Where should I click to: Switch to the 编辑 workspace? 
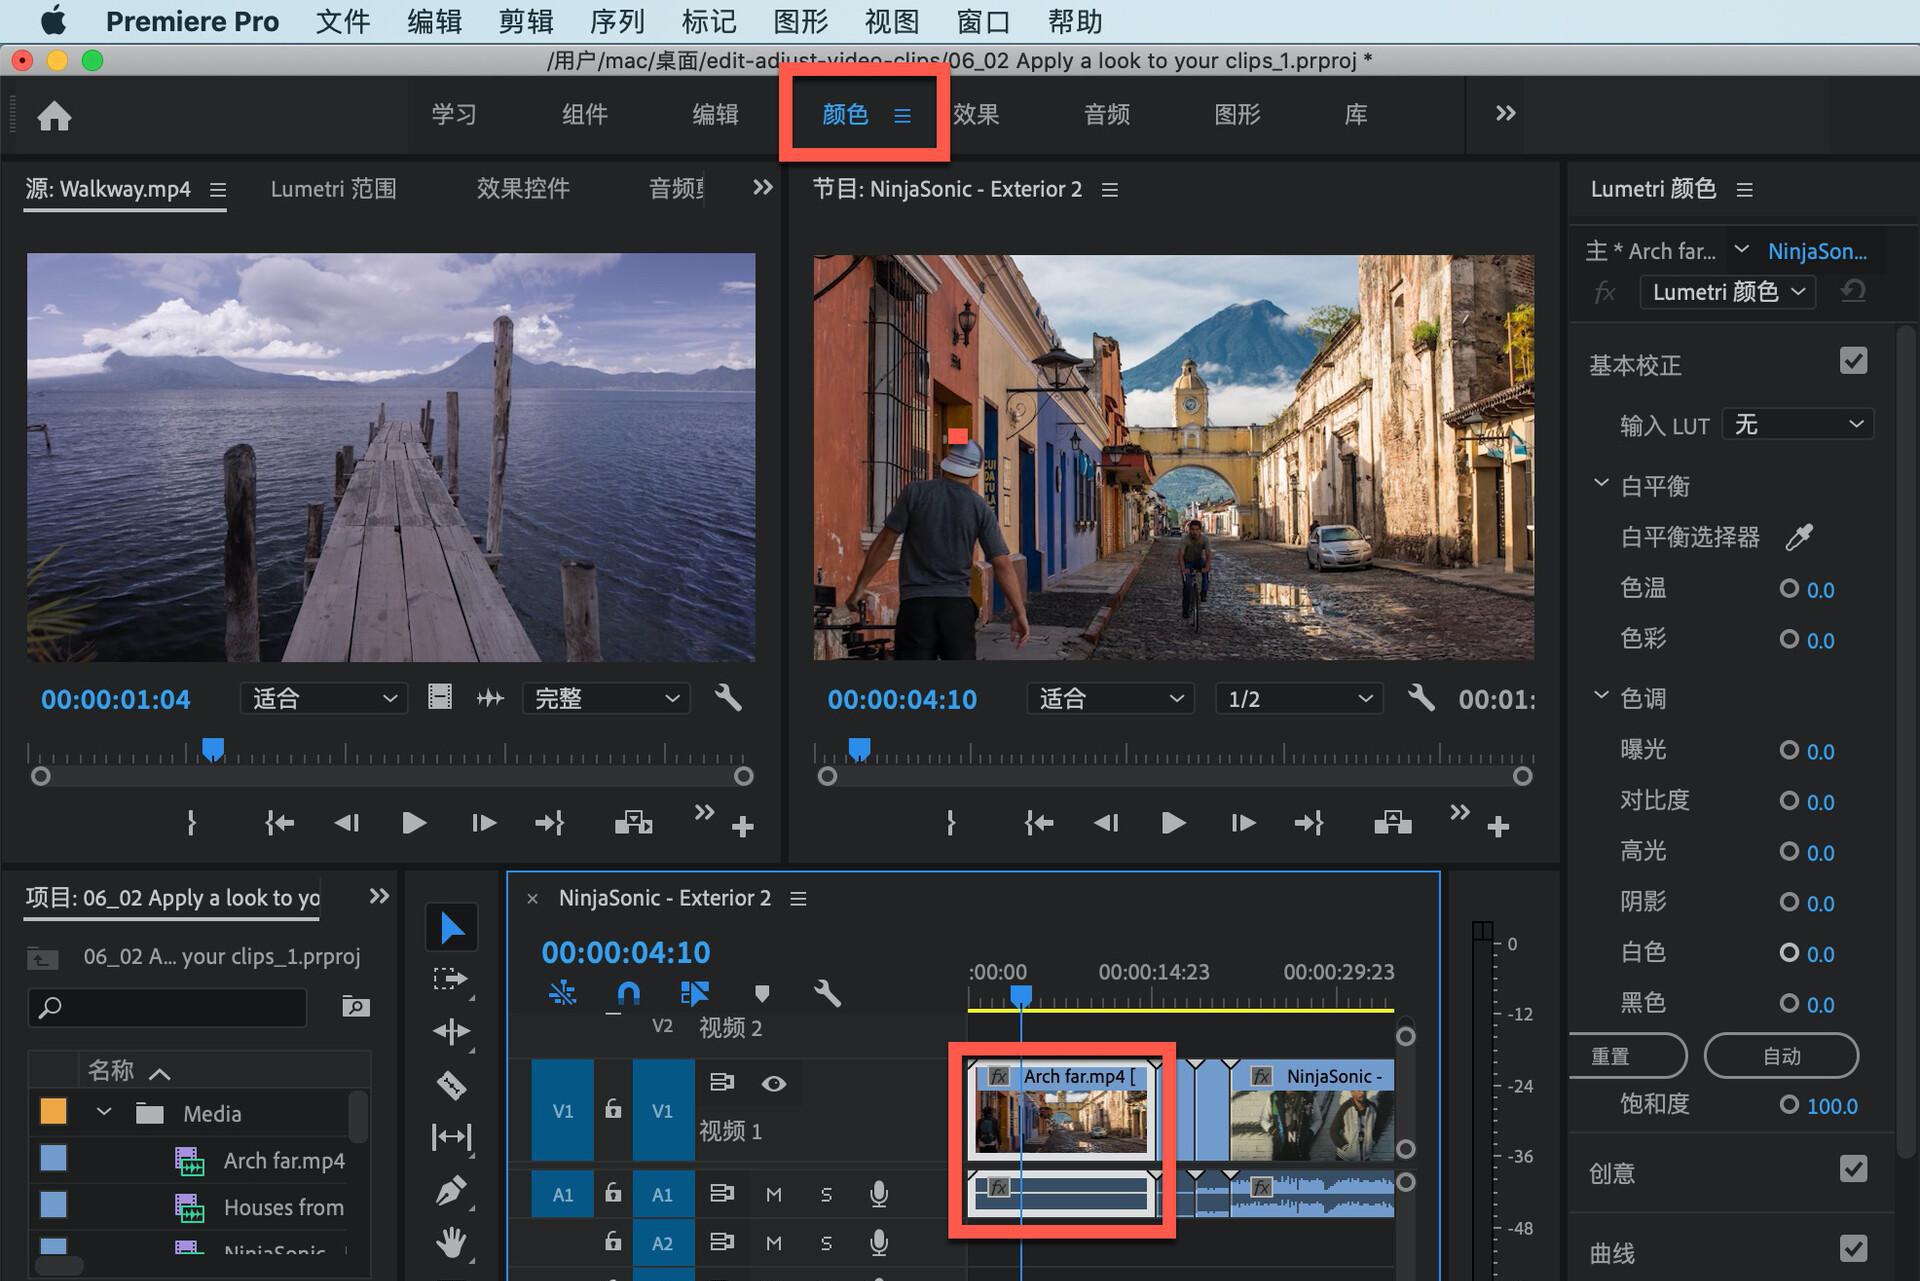click(715, 114)
